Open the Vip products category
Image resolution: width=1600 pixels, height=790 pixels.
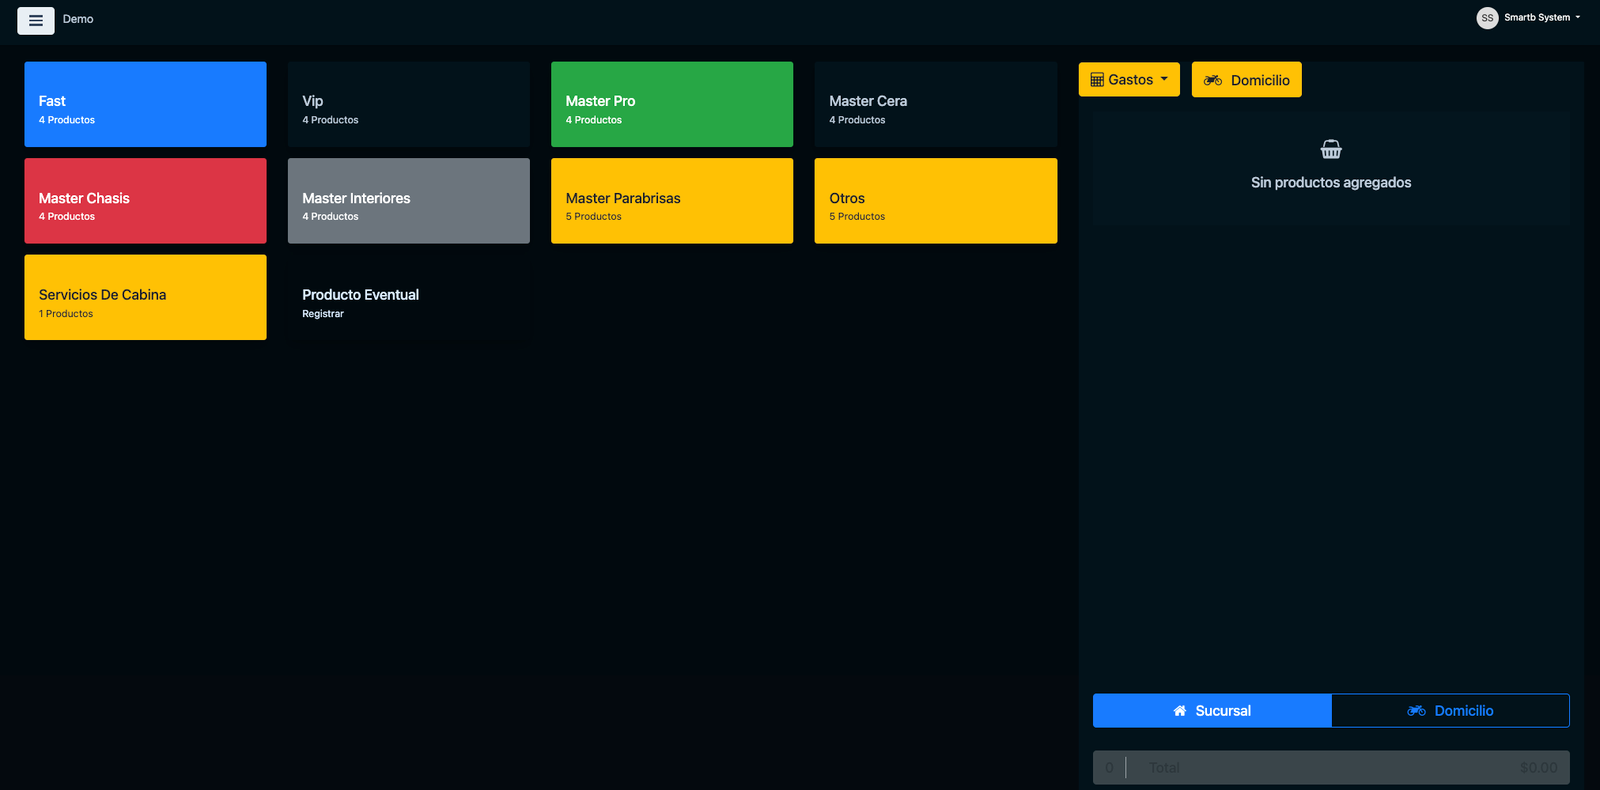tap(409, 104)
